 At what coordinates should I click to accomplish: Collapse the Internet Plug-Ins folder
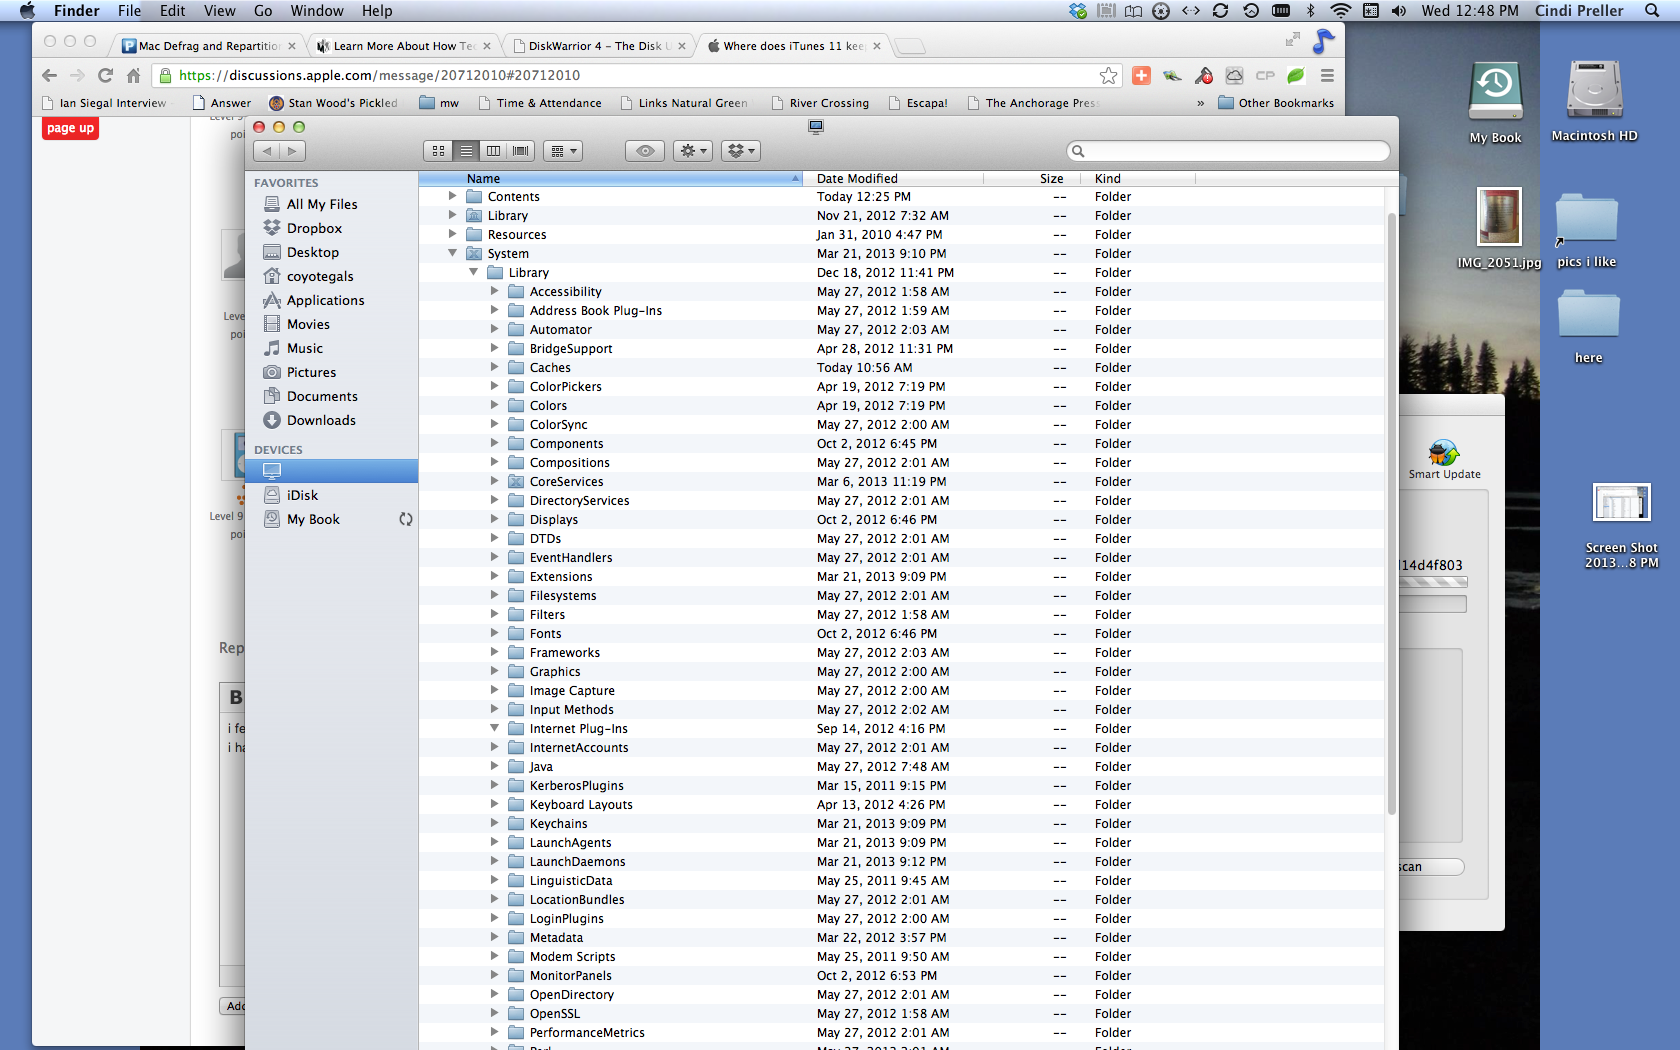coord(494,729)
